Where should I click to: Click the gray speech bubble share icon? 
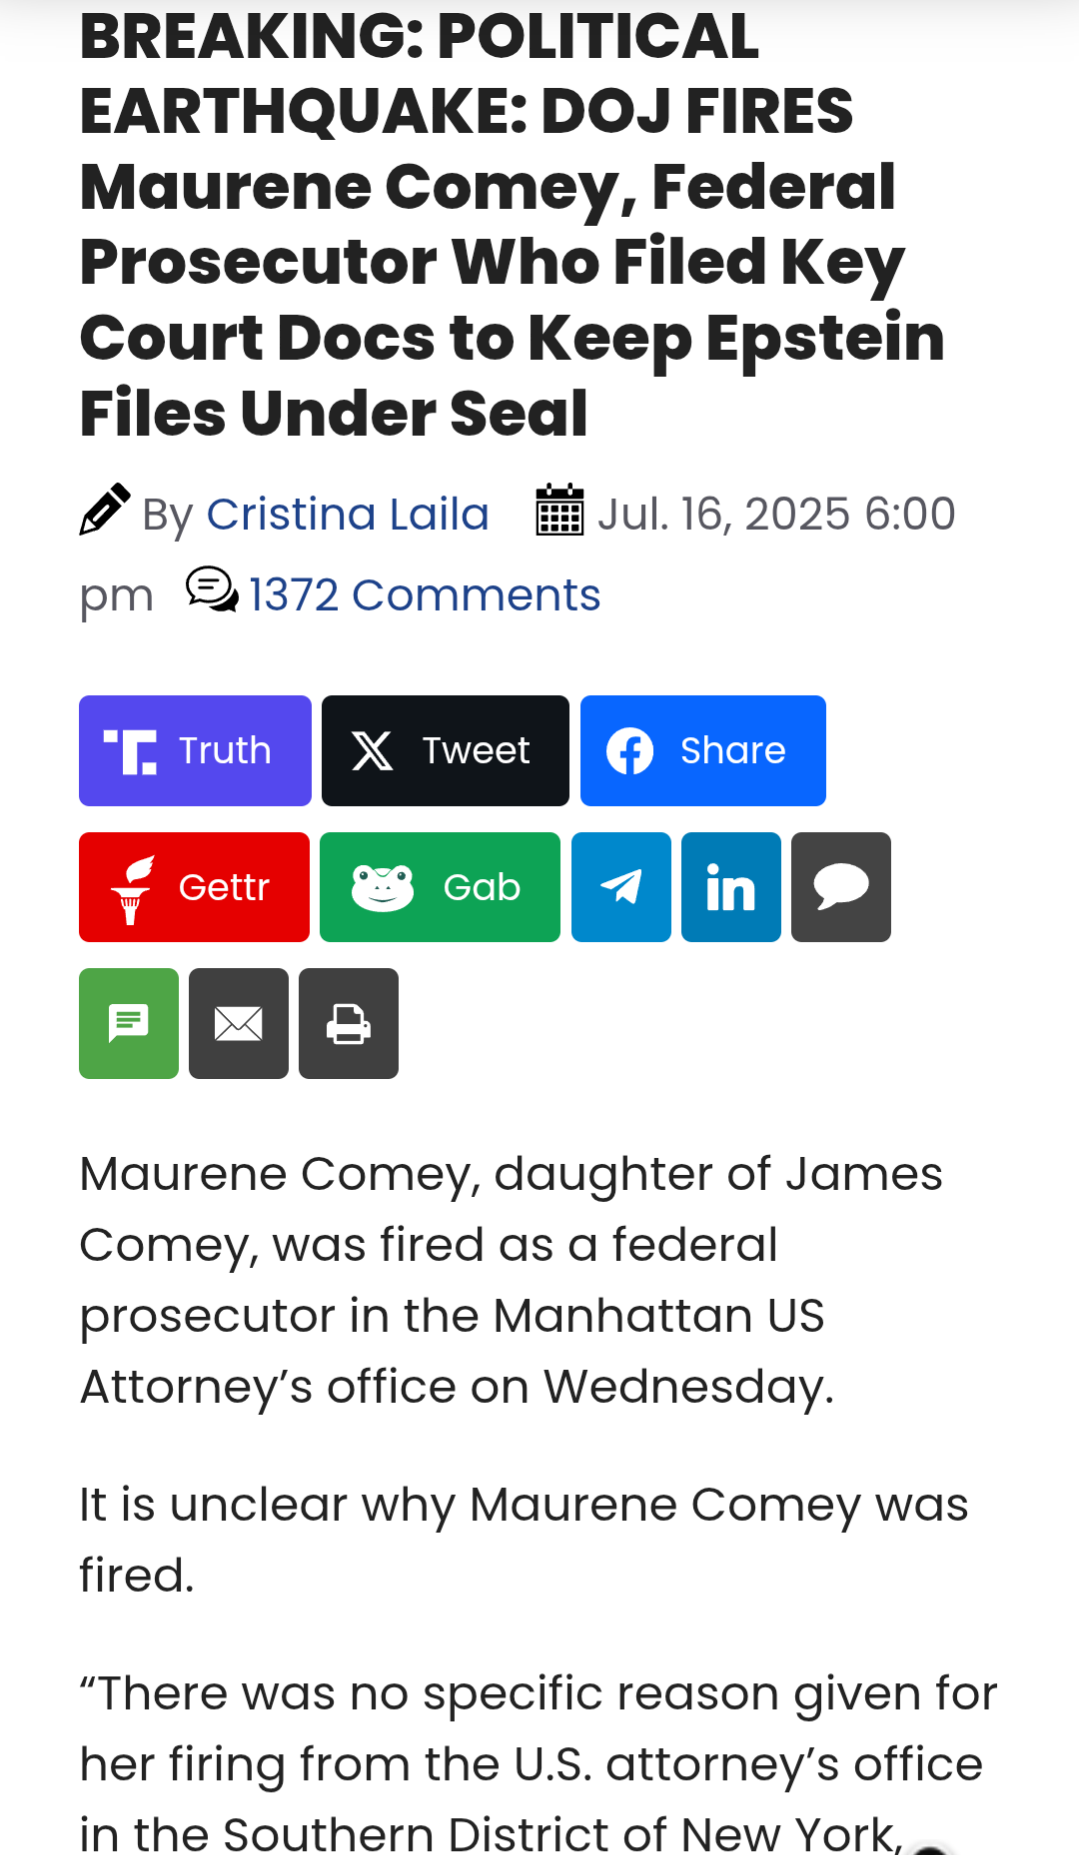[x=841, y=887]
